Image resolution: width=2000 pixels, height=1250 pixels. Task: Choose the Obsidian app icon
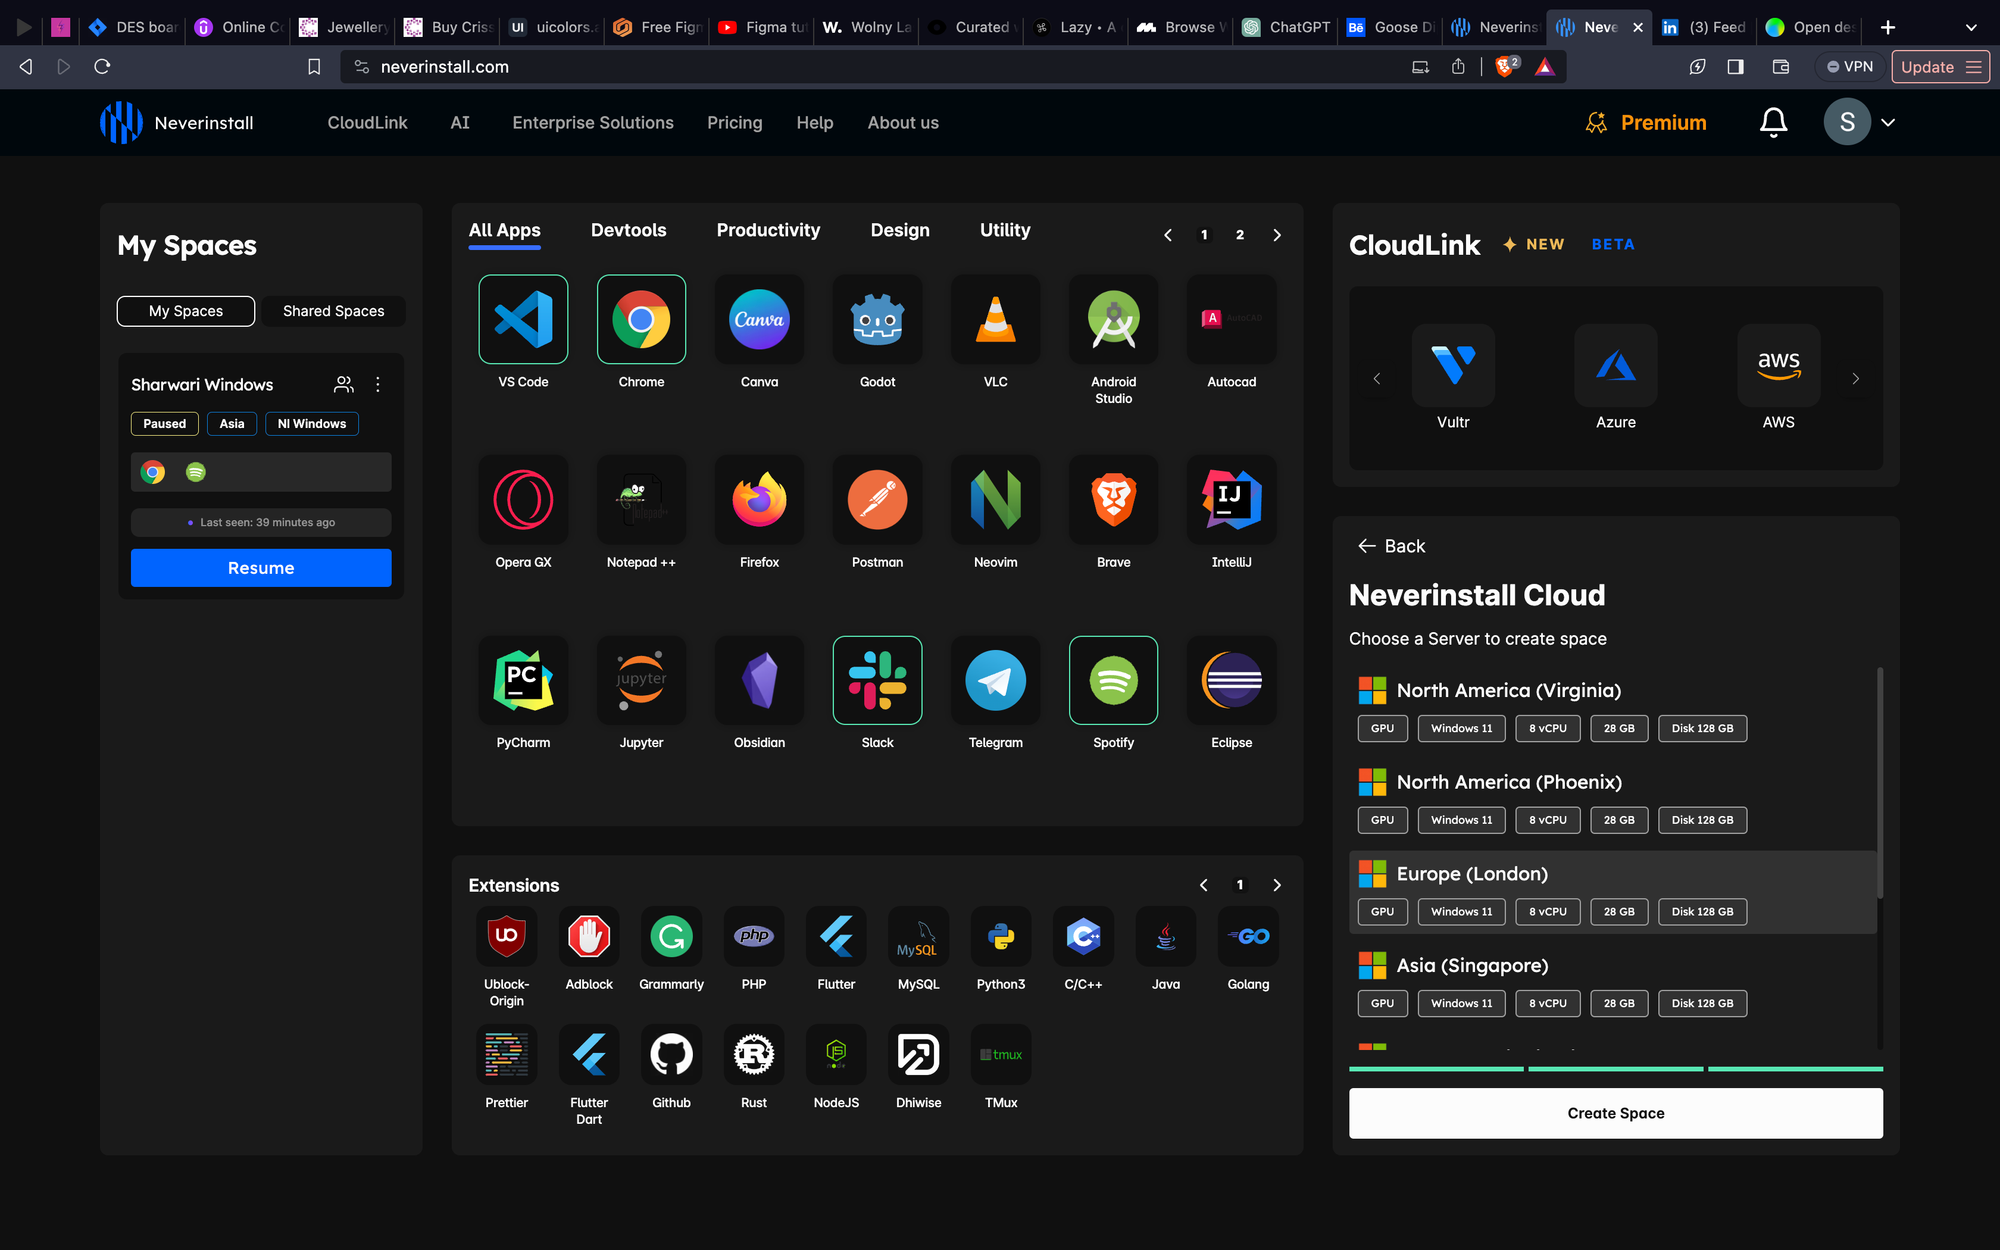[x=759, y=681]
